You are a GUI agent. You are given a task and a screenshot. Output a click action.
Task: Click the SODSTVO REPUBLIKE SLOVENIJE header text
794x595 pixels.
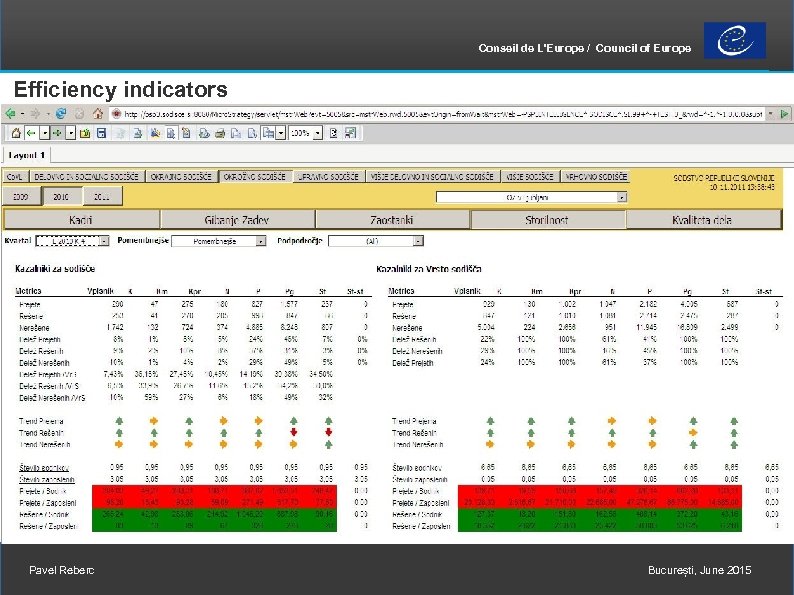tap(724, 178)
